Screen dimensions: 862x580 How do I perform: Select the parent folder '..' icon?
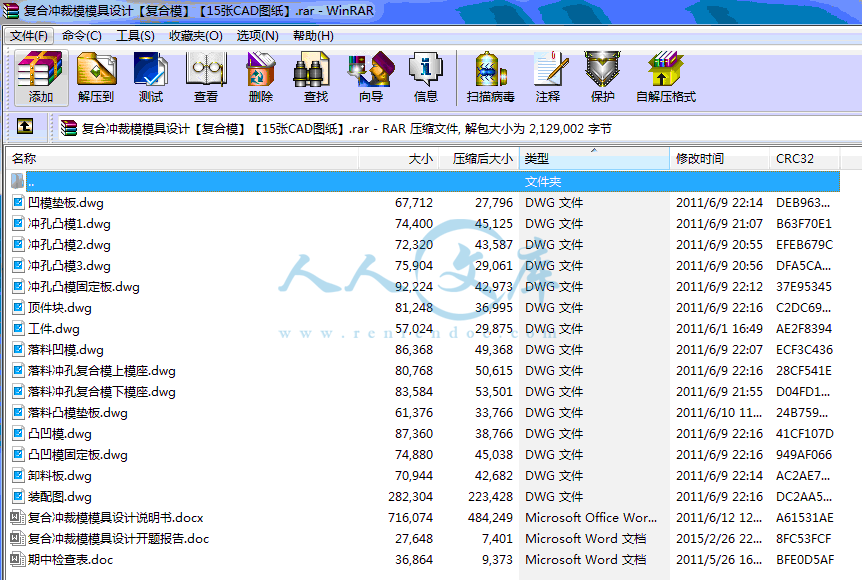coord(18,181)
